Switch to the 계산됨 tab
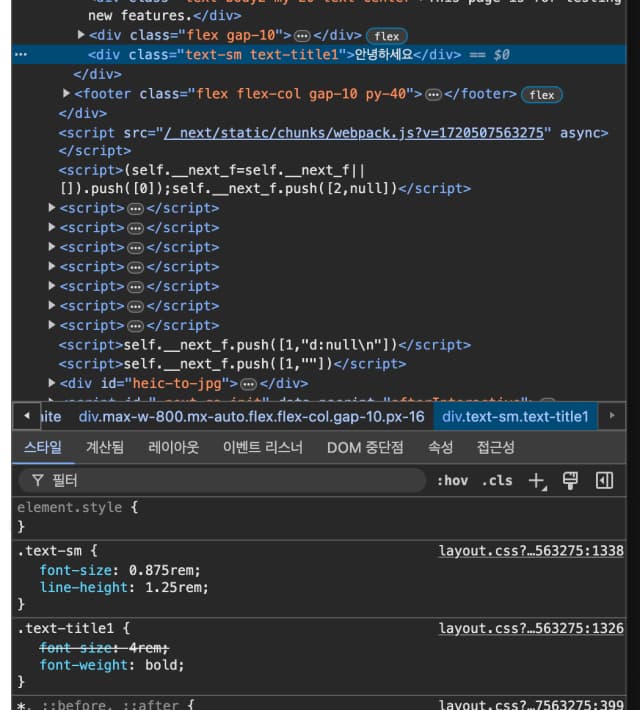 click(x=105, y=447)
